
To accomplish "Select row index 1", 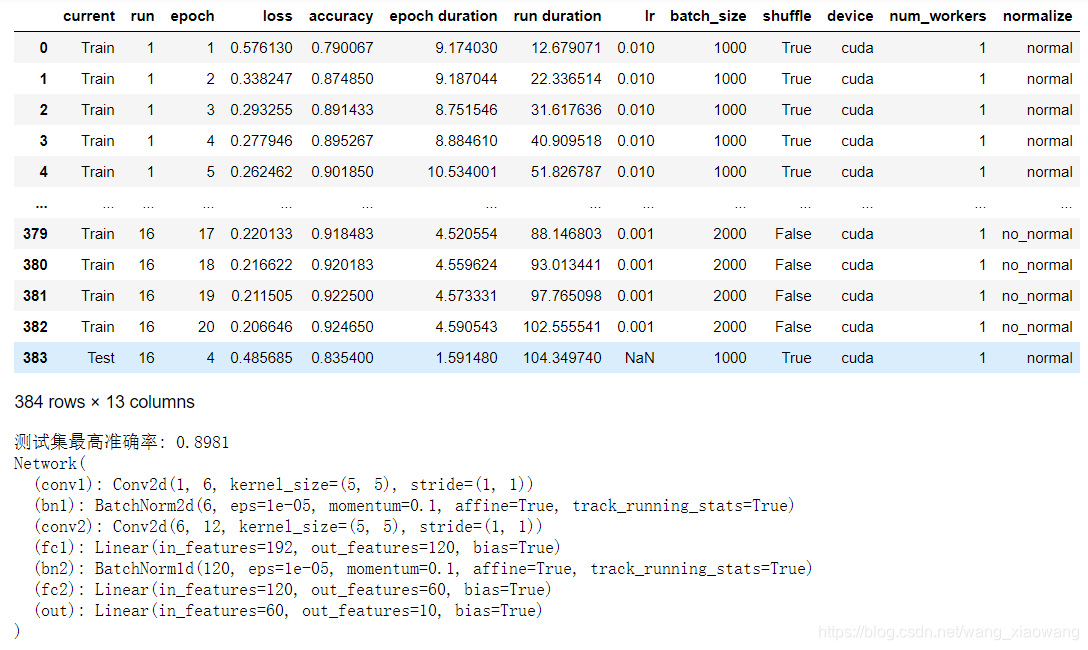I will tap(43, 79).
